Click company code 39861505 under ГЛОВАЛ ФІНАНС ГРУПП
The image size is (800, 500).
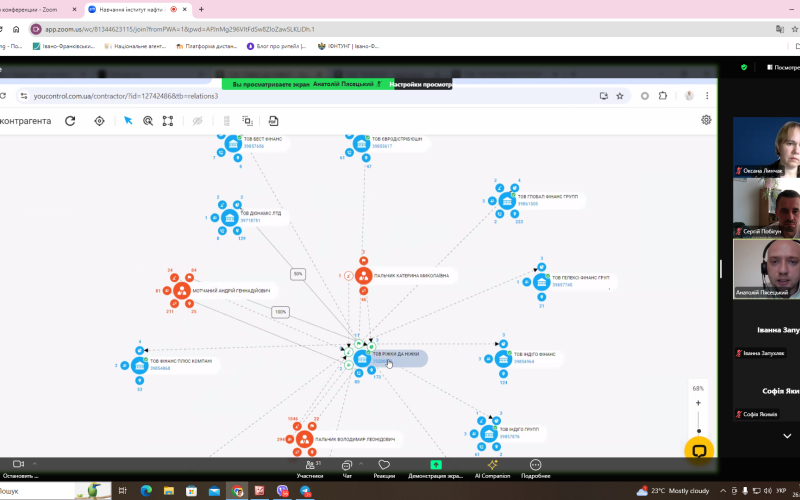coord(528,204)
